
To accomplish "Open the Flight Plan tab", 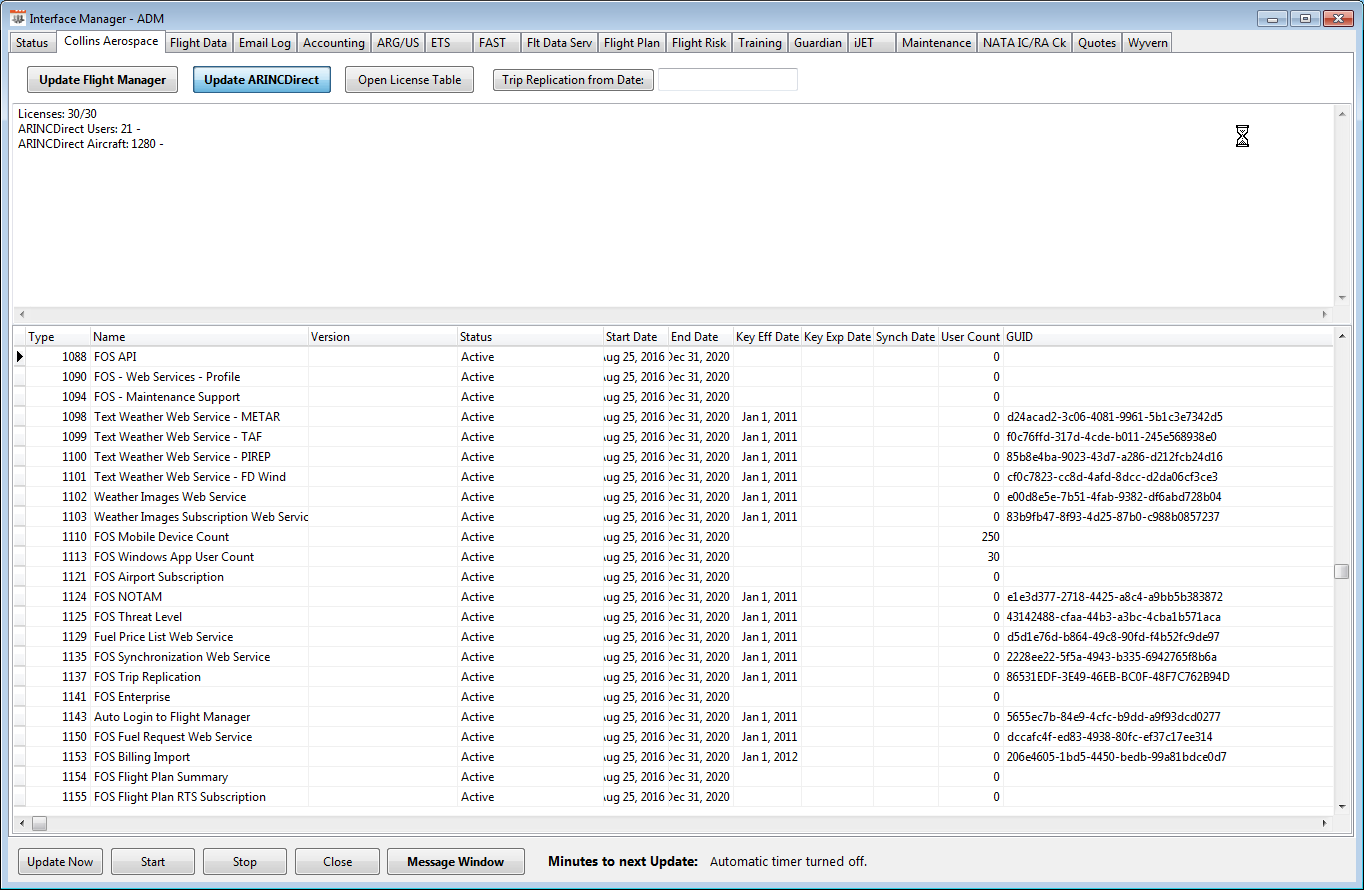I will tap(632, 43).
